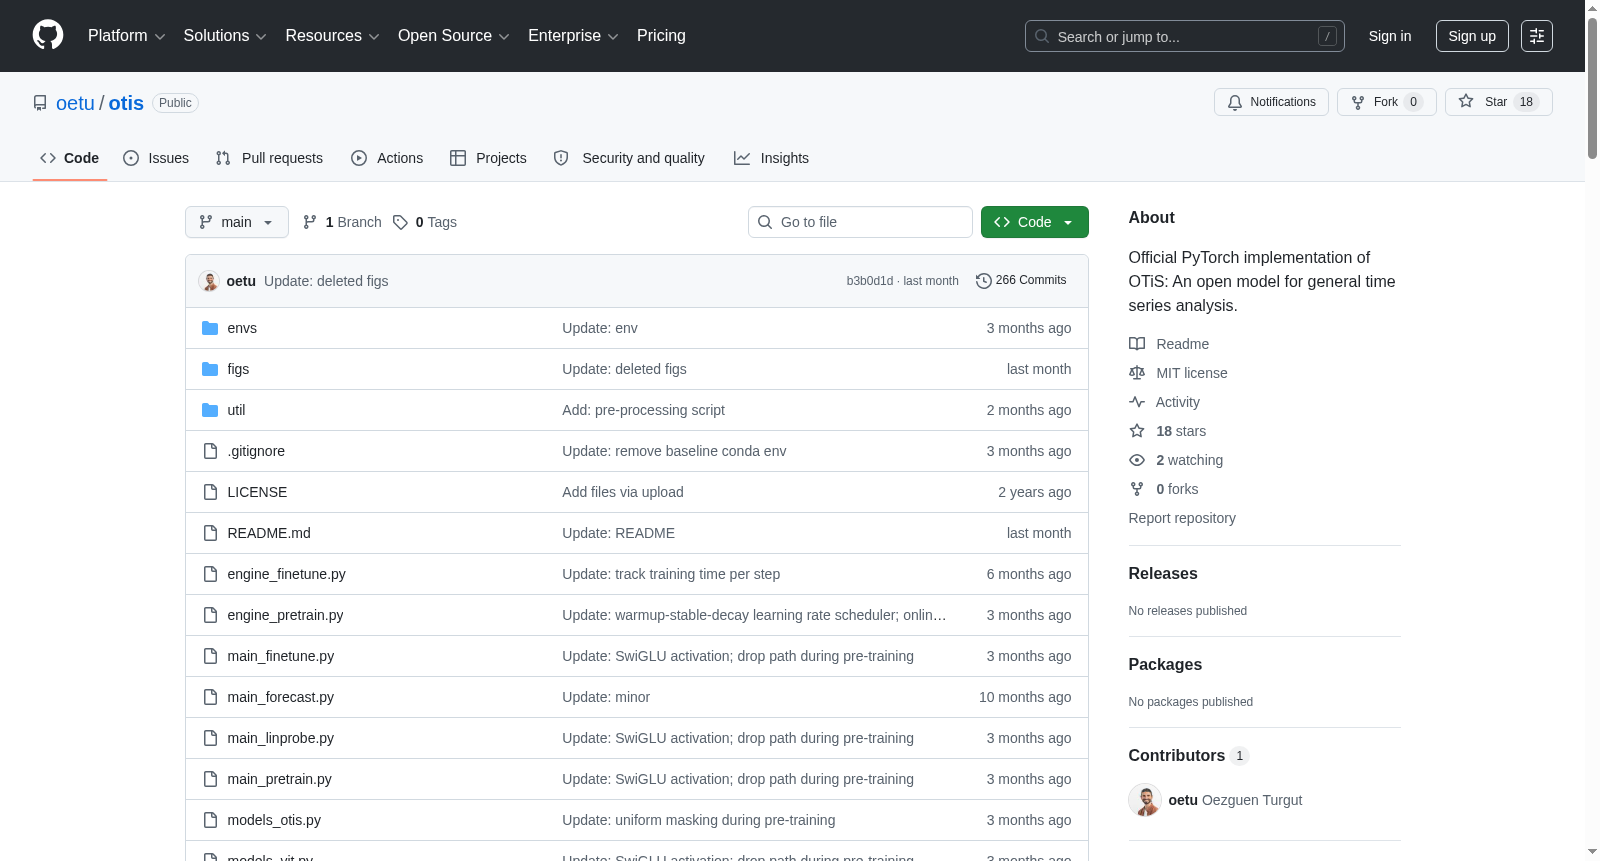Viewport: 1600px width, 861px height.
Task: Open main_linprobe.py file
Action: 281,738
